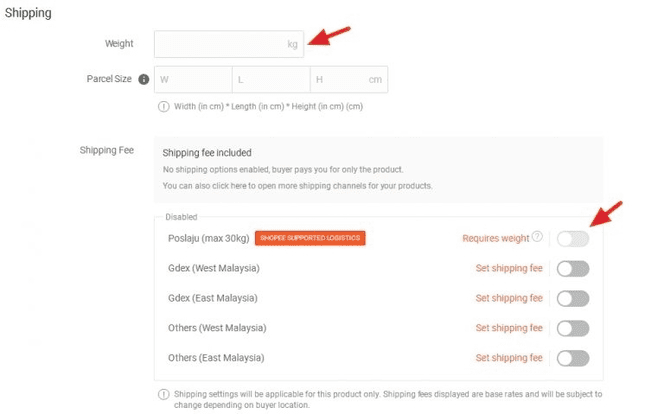Click the Weight input field
The image size is (664, 414).
pyautogui.click(x=220, y=44)
